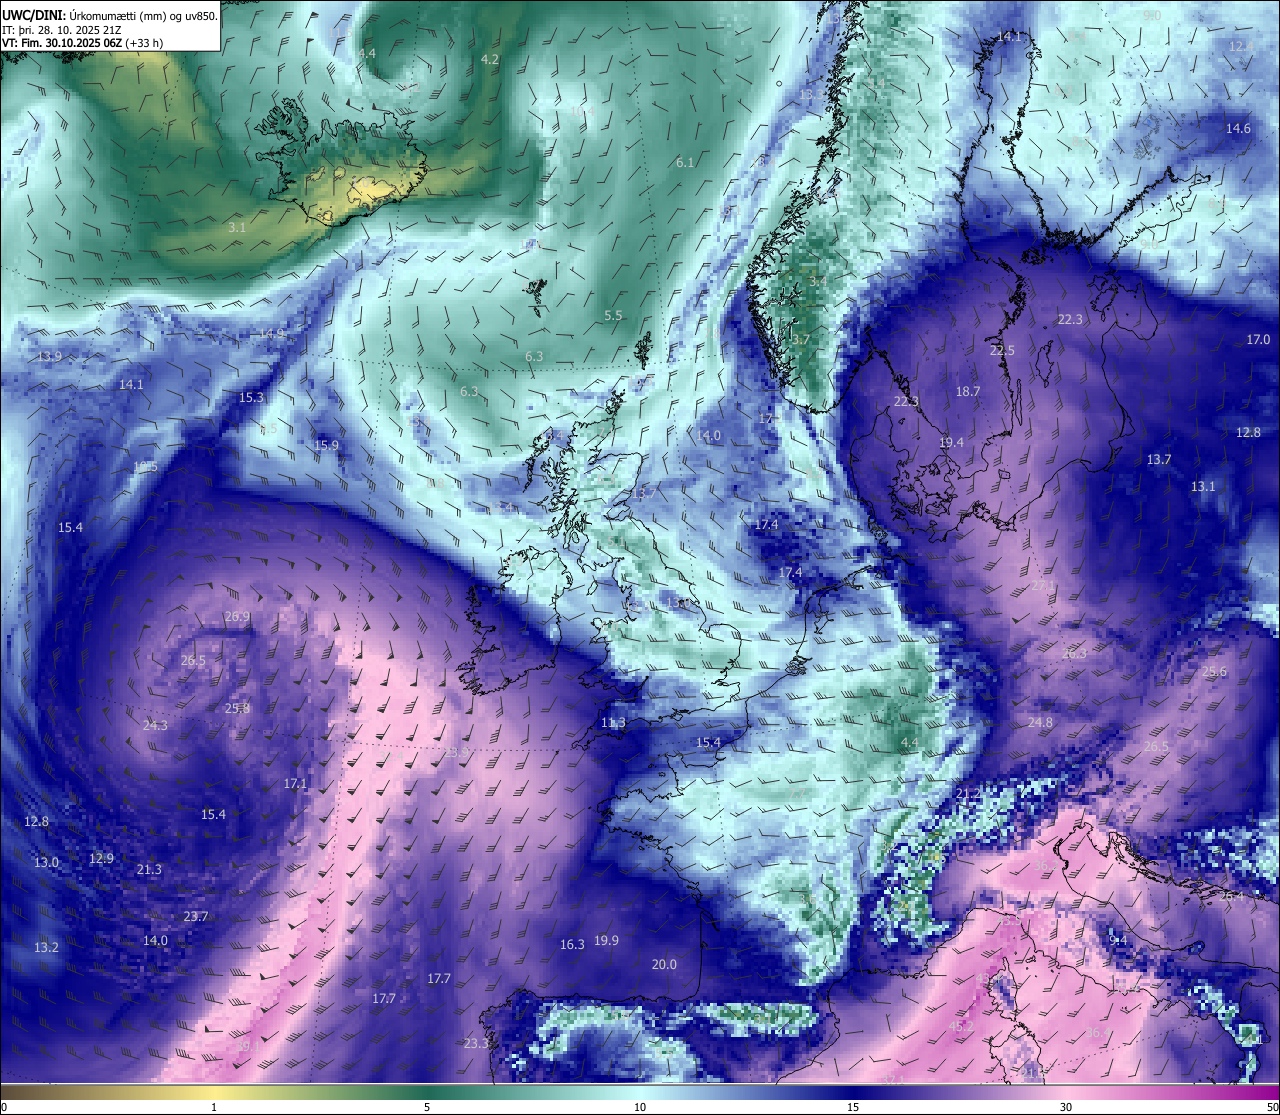Click the 1 tick label on the legend
1280x1115 pixels.
click(x=214, y=1107)
